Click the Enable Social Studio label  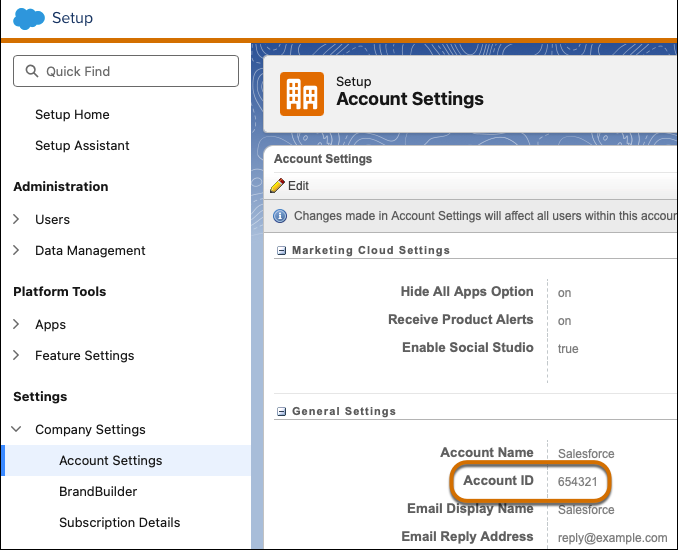pos(468,348)
